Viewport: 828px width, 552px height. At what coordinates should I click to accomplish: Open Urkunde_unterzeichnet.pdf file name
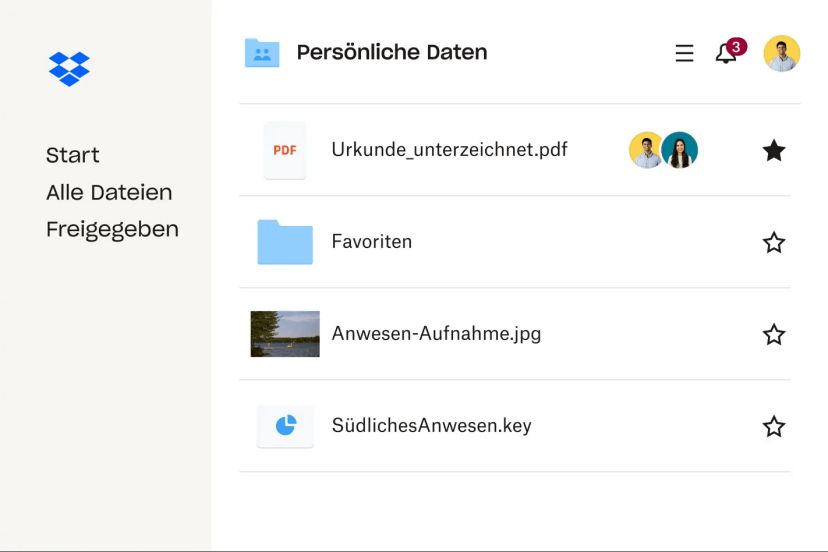pos(449,150)
